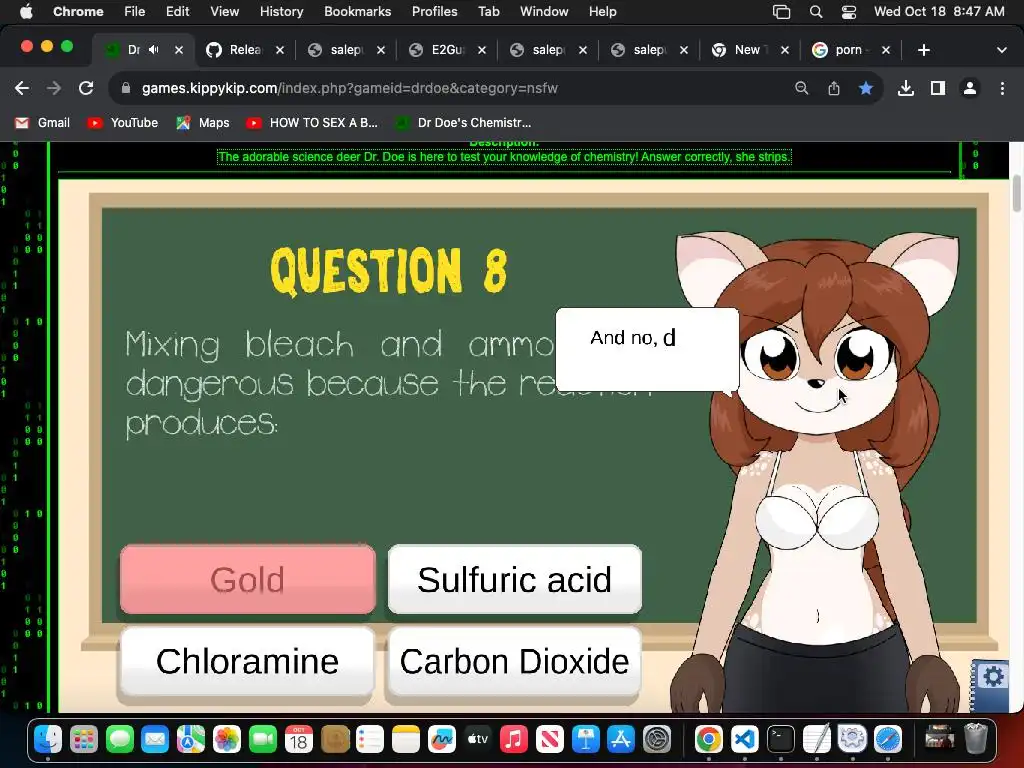Open the zoom magnifier in address bar
This screenshot has height=768, width=1024.
point(801,88)
